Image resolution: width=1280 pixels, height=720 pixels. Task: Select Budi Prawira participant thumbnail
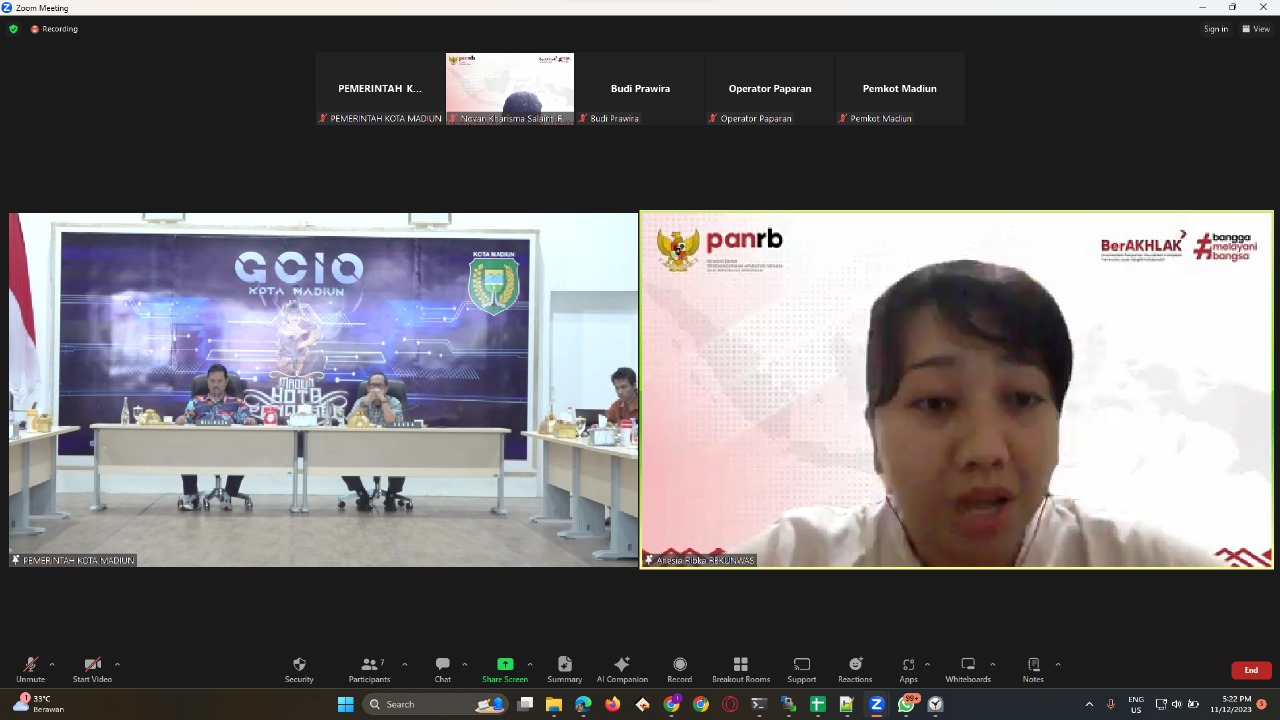click(x=640, y=89)
